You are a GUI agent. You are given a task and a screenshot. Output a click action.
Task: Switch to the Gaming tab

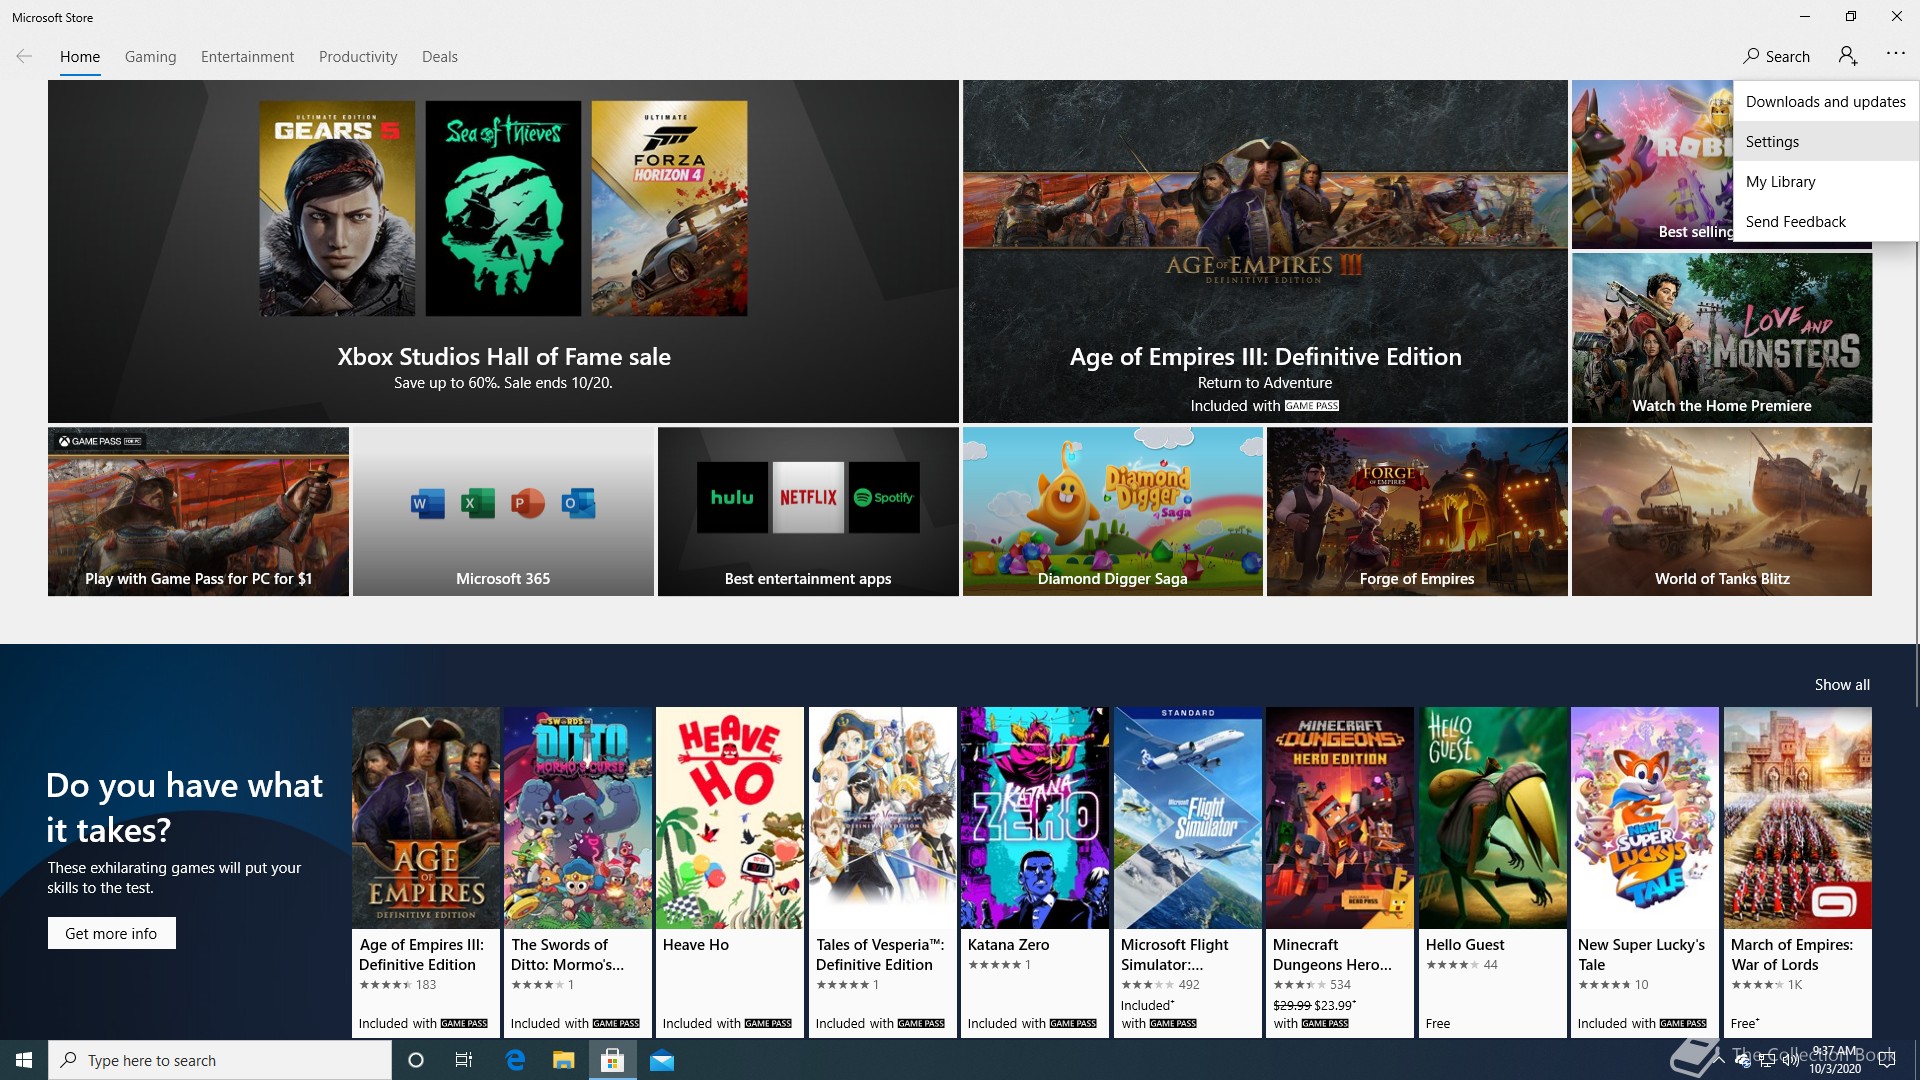[150, 57]
